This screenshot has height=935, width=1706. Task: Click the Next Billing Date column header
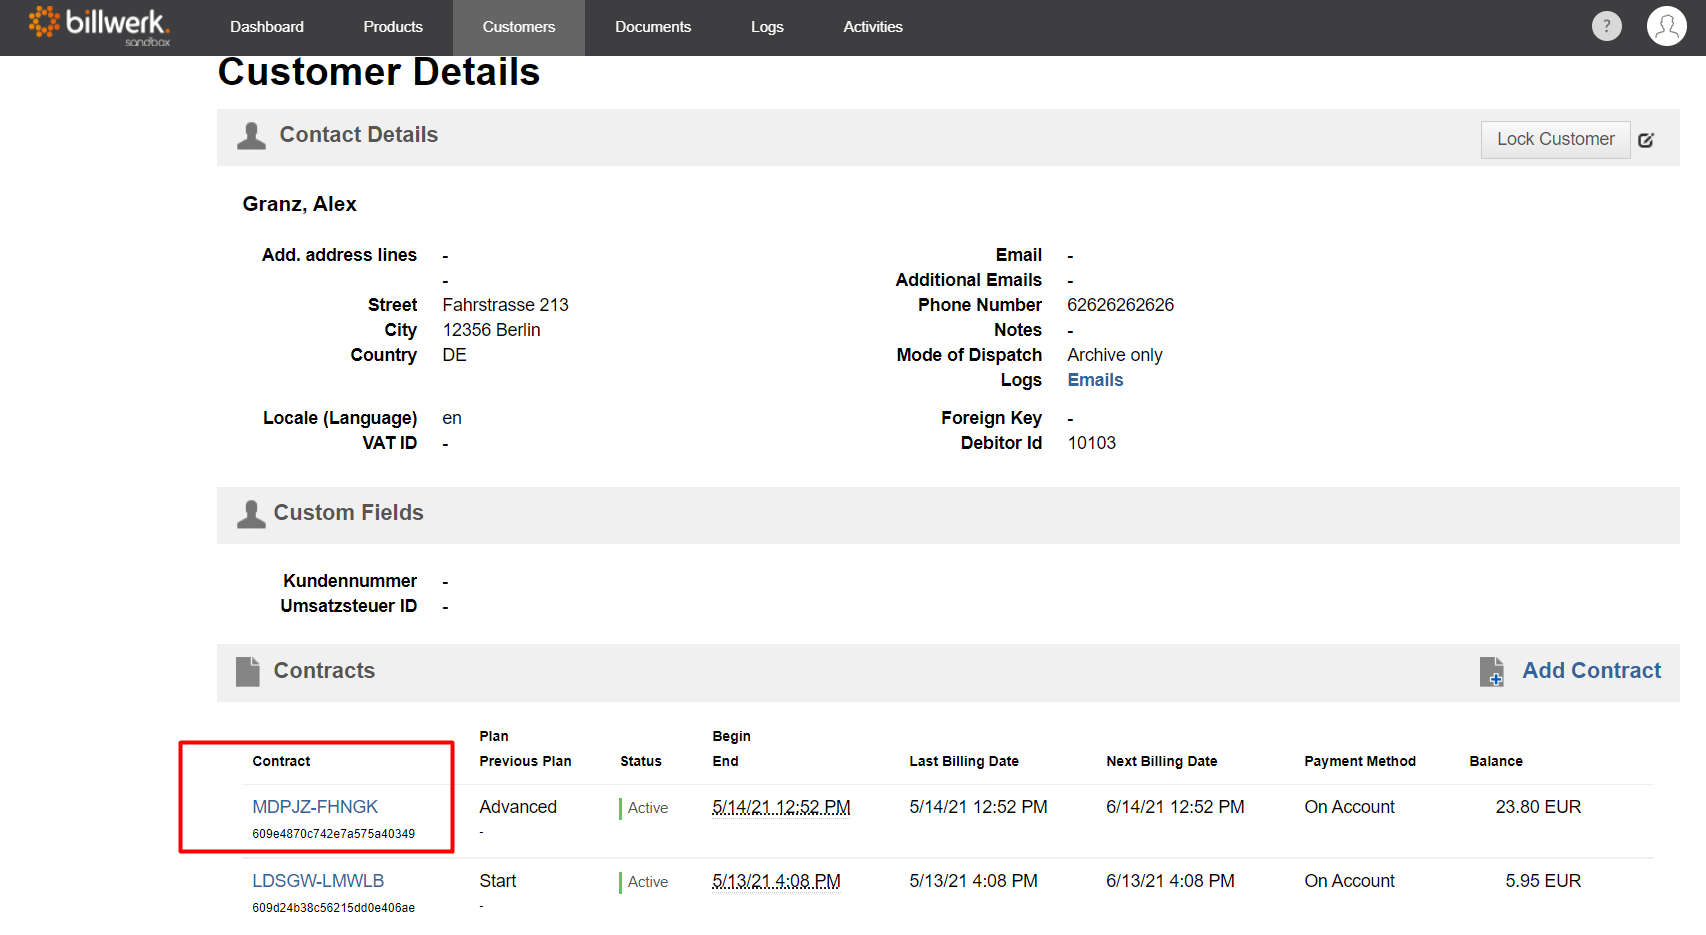[x=1161, y=761]
